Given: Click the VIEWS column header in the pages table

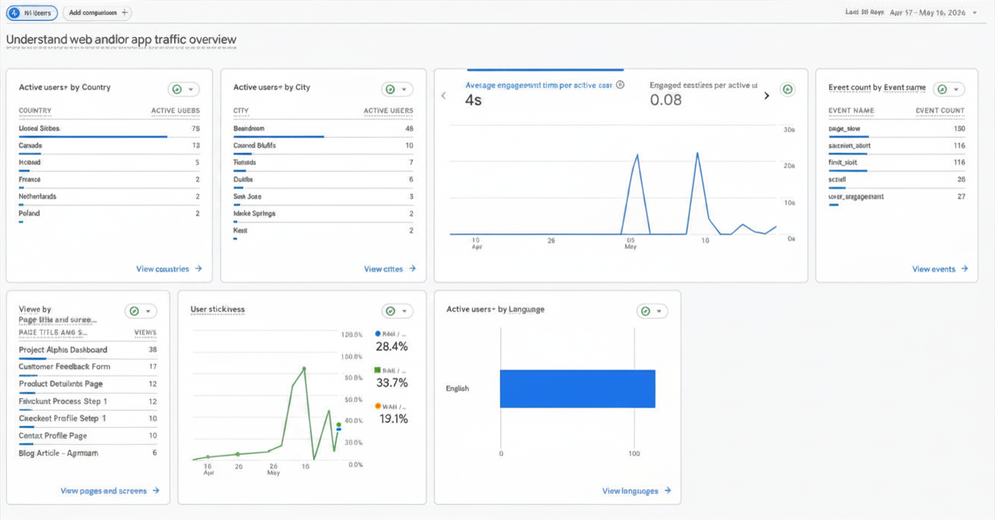Looking at the screenshot, I should [x=145, y=333].
